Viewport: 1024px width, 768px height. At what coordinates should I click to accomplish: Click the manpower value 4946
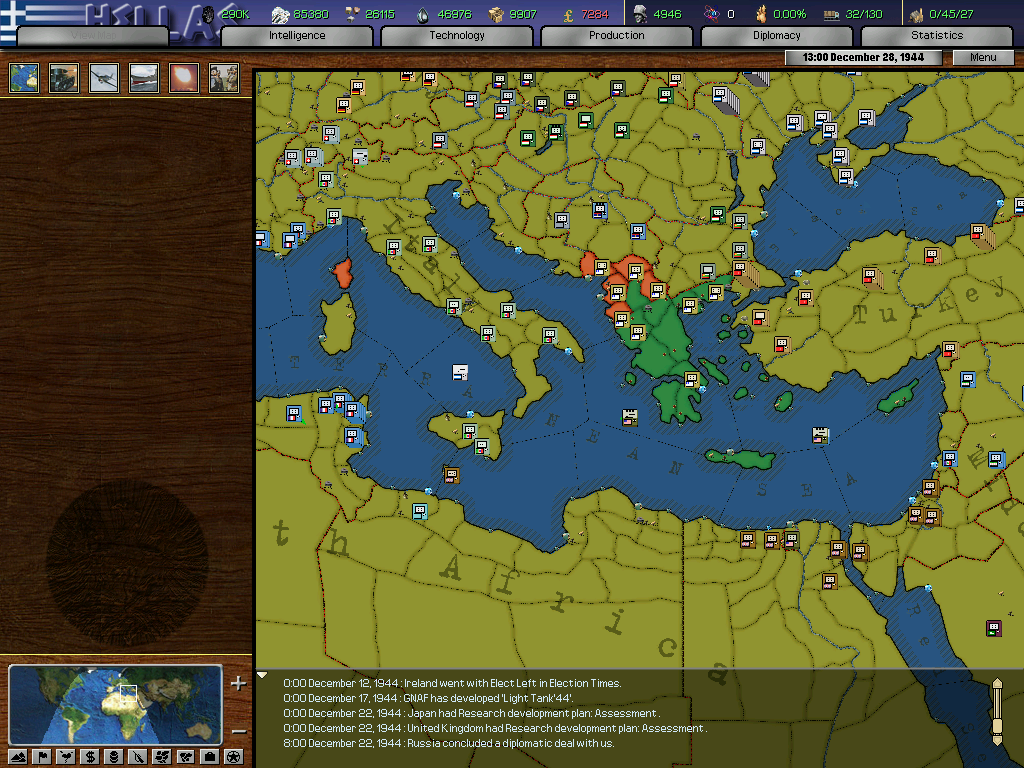[x=667, y=14]
